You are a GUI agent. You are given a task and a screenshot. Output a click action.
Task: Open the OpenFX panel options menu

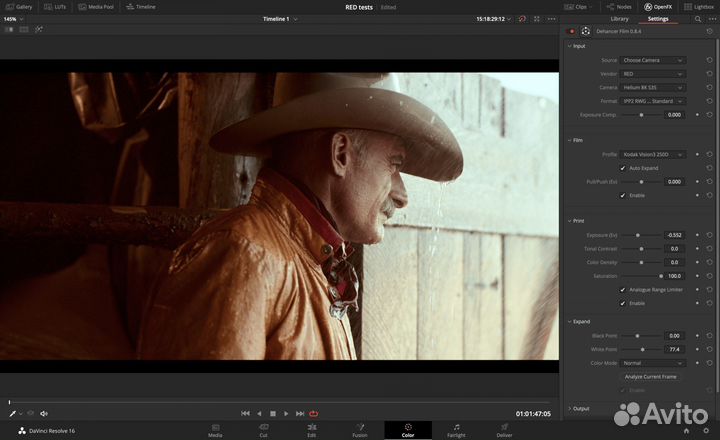[712, 19]
